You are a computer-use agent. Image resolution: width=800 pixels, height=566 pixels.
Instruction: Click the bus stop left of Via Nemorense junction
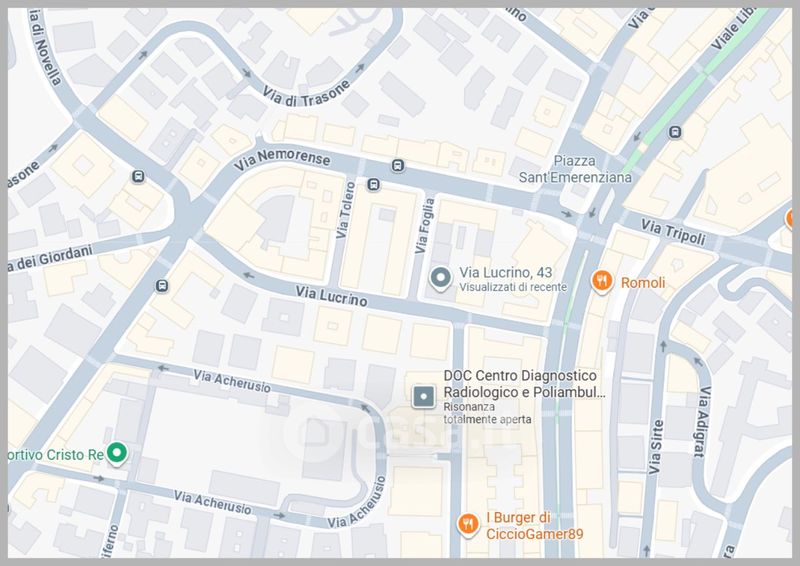tap(138, 177)
